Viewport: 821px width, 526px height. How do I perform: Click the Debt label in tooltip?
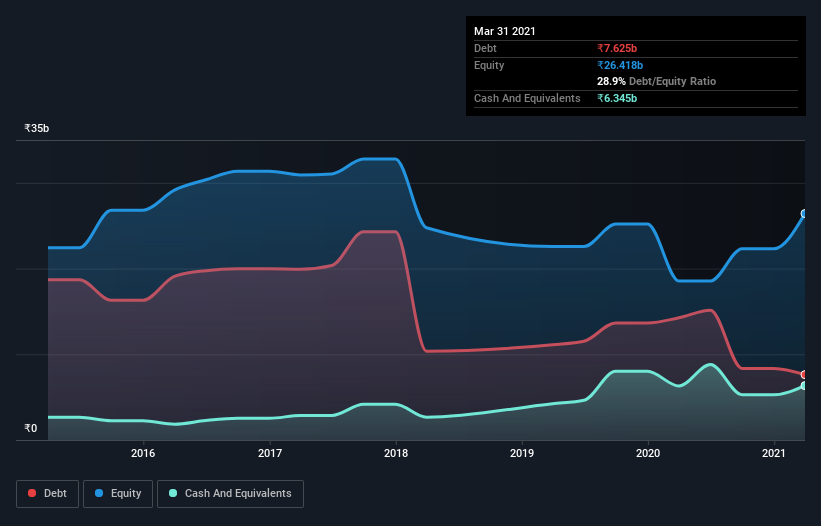[485, 48]
